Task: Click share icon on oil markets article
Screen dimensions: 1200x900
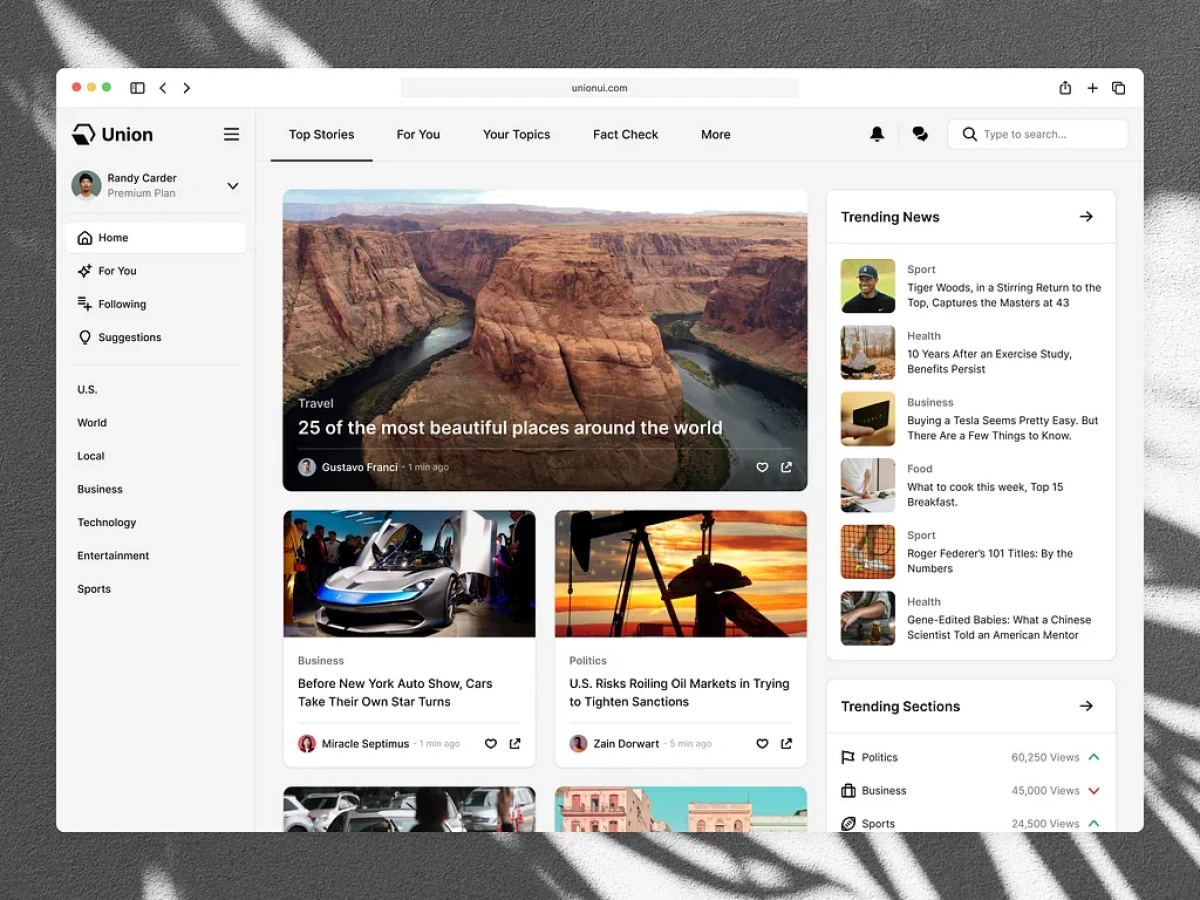Action: tap(786, 743)
